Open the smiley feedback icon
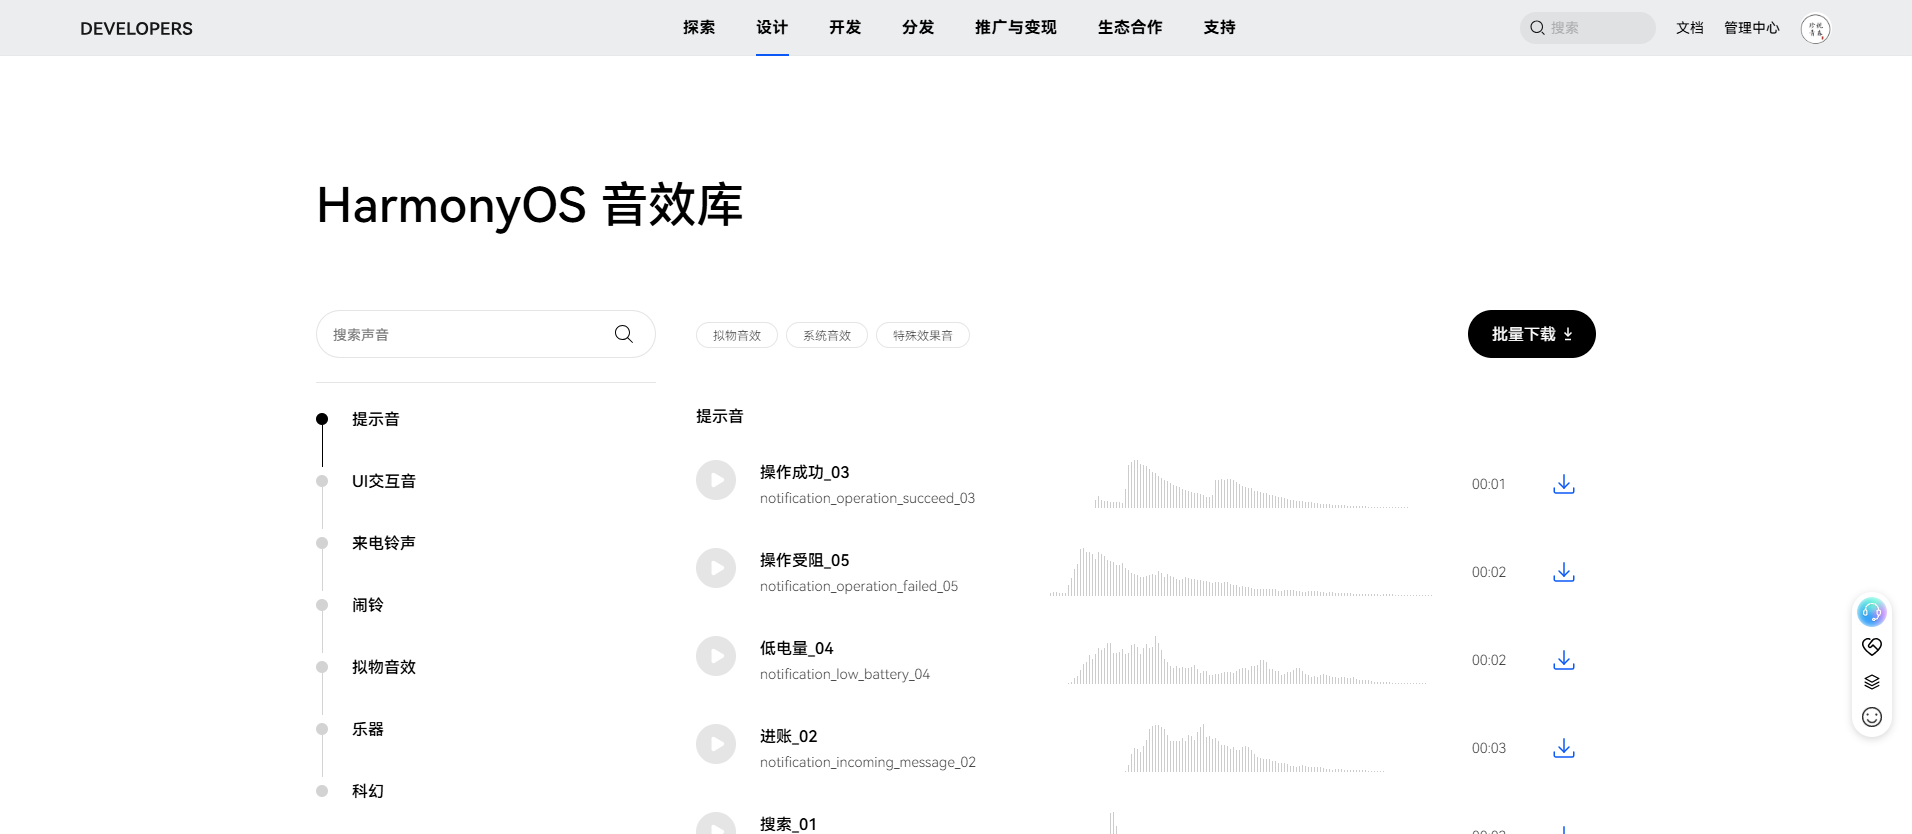 (x=1872, y=717)
